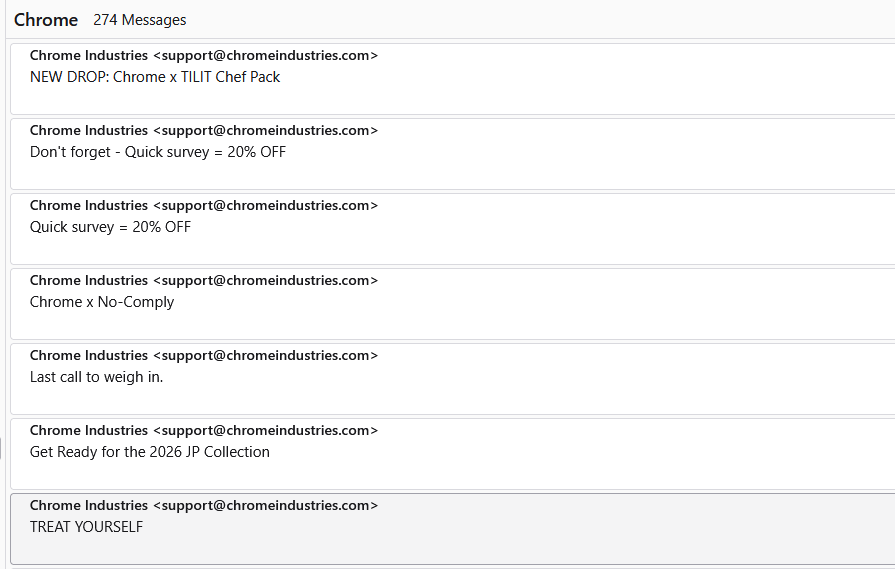Click sender line above 'Last call to weigh in.'
Image resolution: width=895 pixels, height=569 pixels.
pyautogui.click(x=204, y=355)
